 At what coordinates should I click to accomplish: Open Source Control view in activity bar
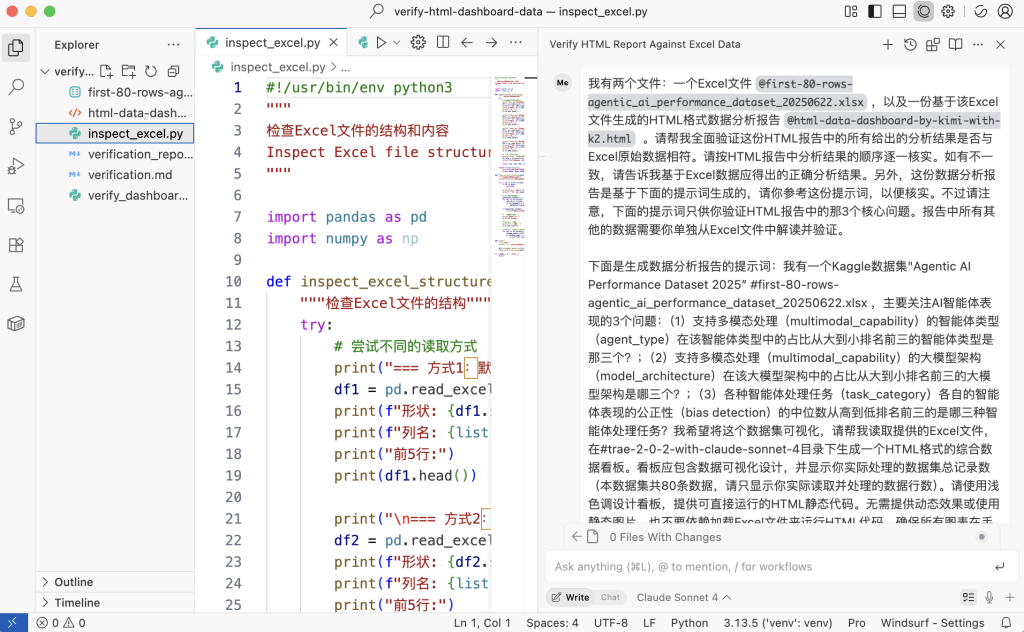click(x=16, y=126)
